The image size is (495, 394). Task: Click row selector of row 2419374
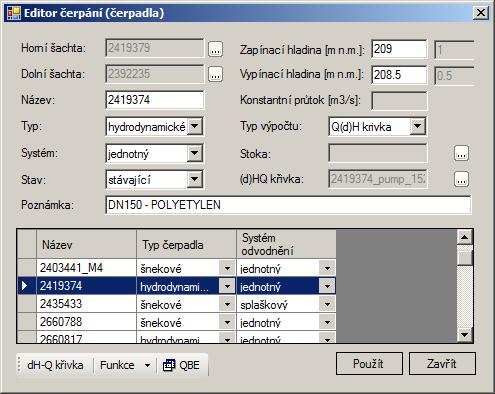[x=27, y=286]
